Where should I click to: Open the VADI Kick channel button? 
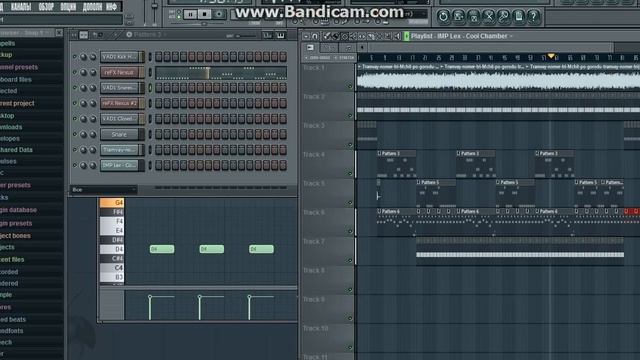pyautogui.click(x=120, y=57)
